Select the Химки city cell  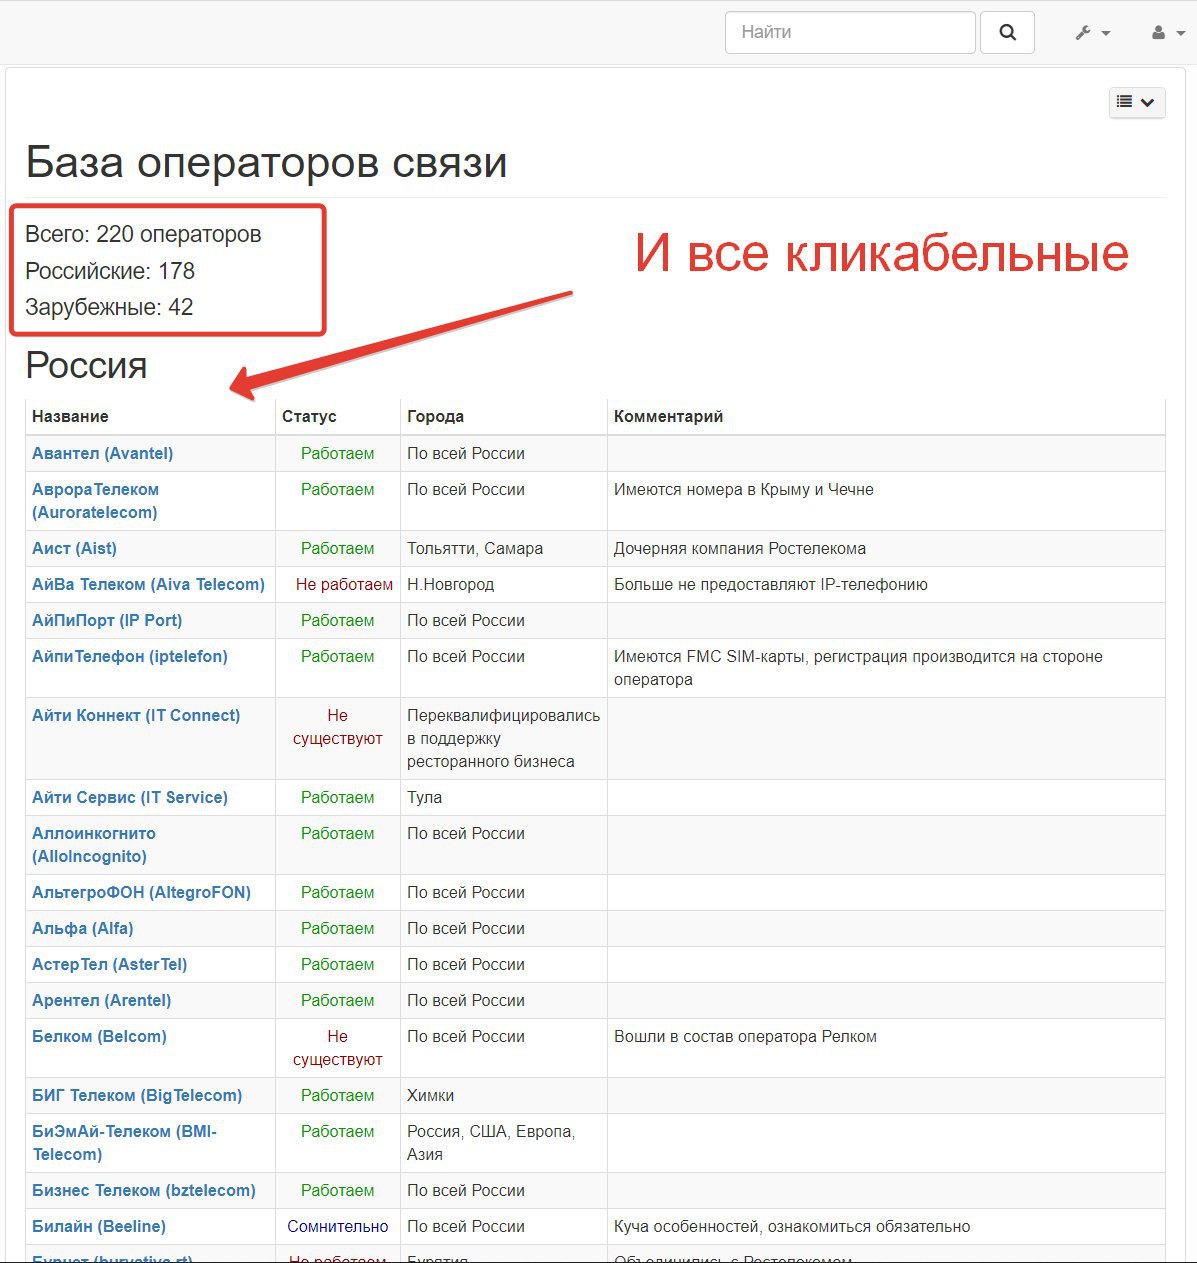[430, 1095]
